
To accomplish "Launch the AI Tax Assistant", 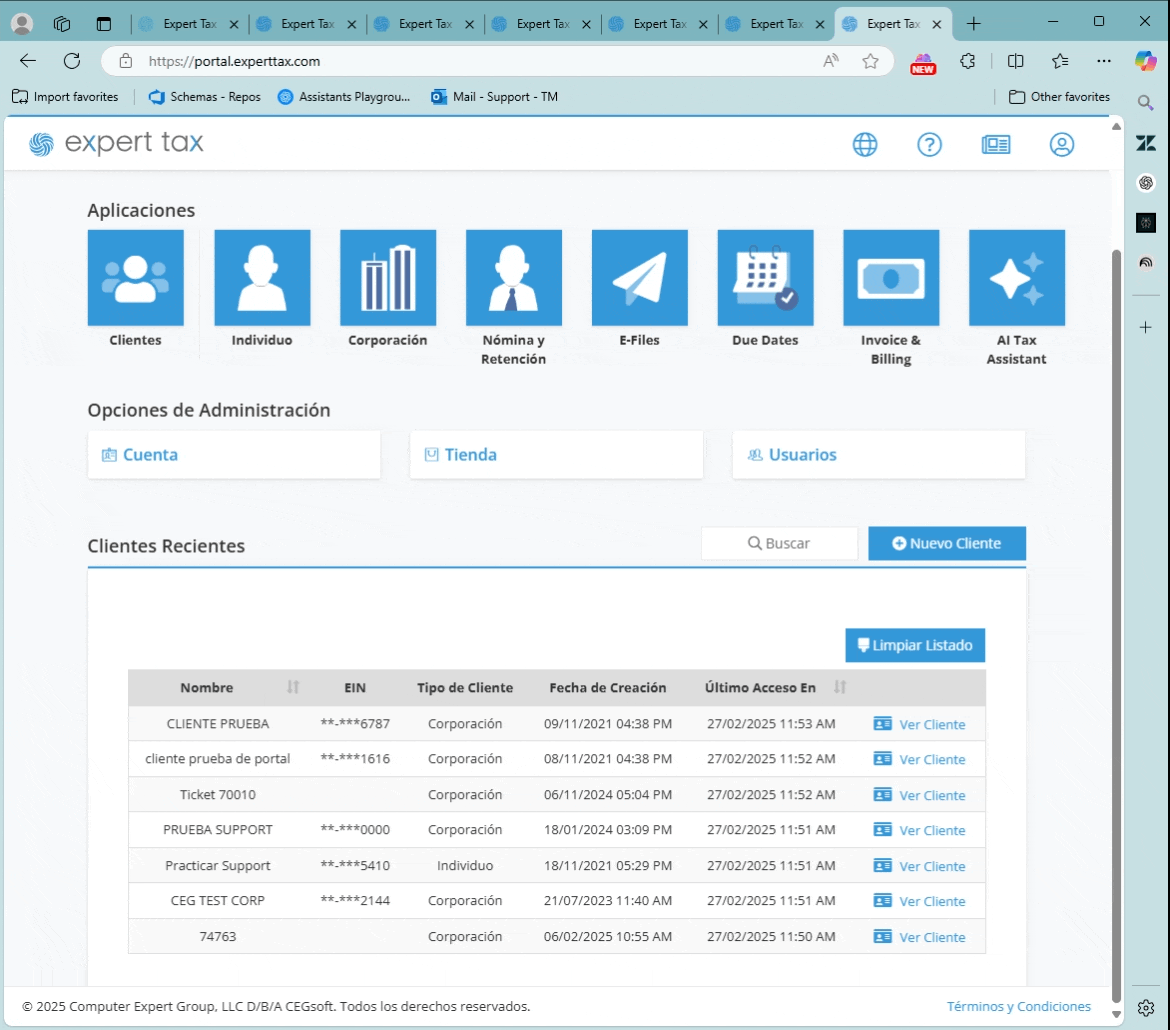I will point(1017,278).
